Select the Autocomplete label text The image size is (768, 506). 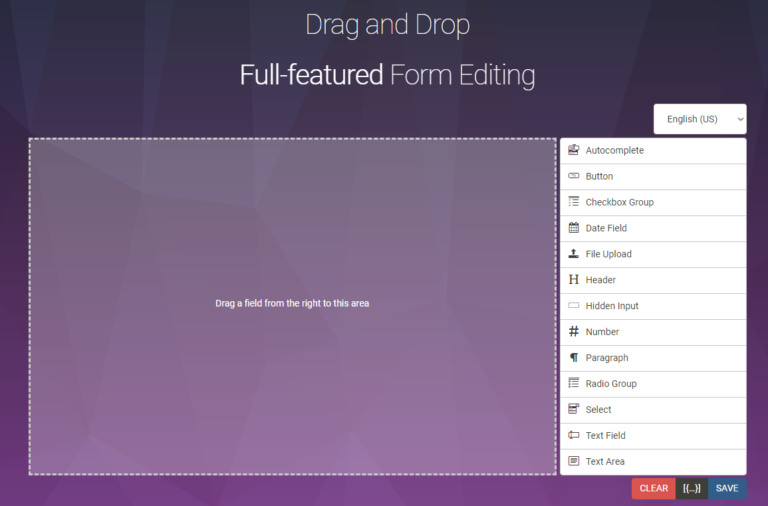[x=615, y=150]
